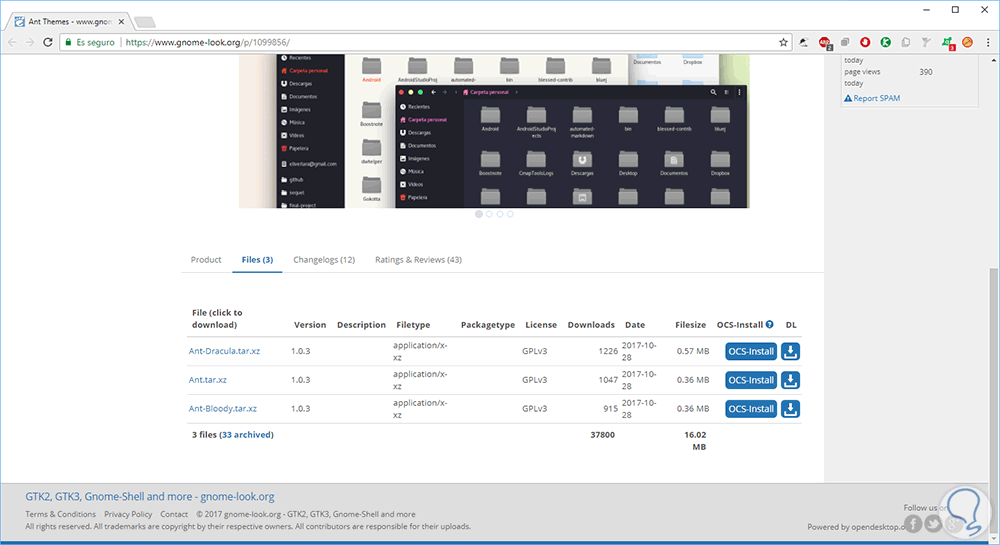The height and width of the screenshot is (545, 1000).
Task: Go back to the previous page
Action: pyautogui.click(x=12, y=42)
